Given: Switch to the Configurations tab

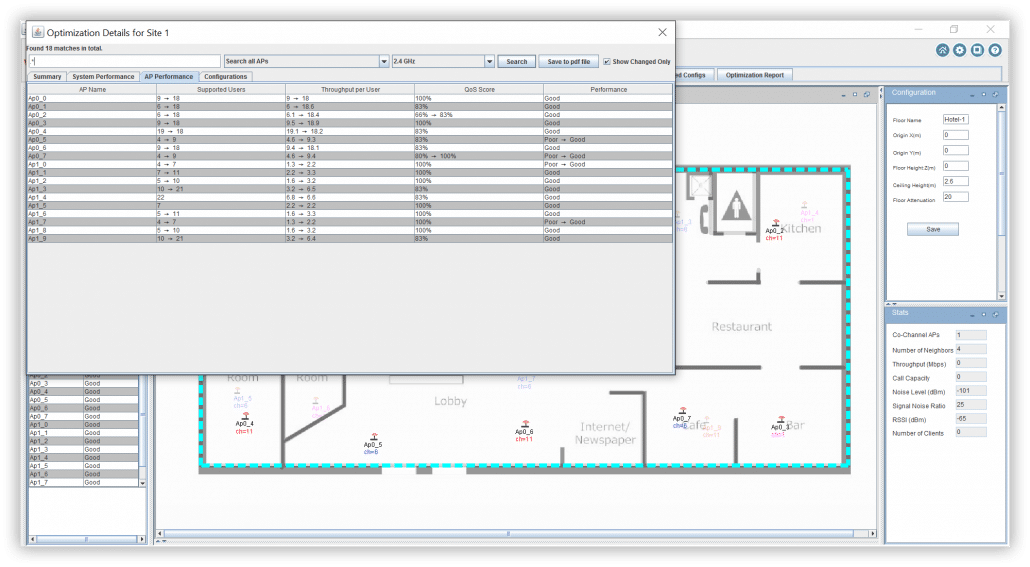Looking at the screenshot, I should [225, 76].
